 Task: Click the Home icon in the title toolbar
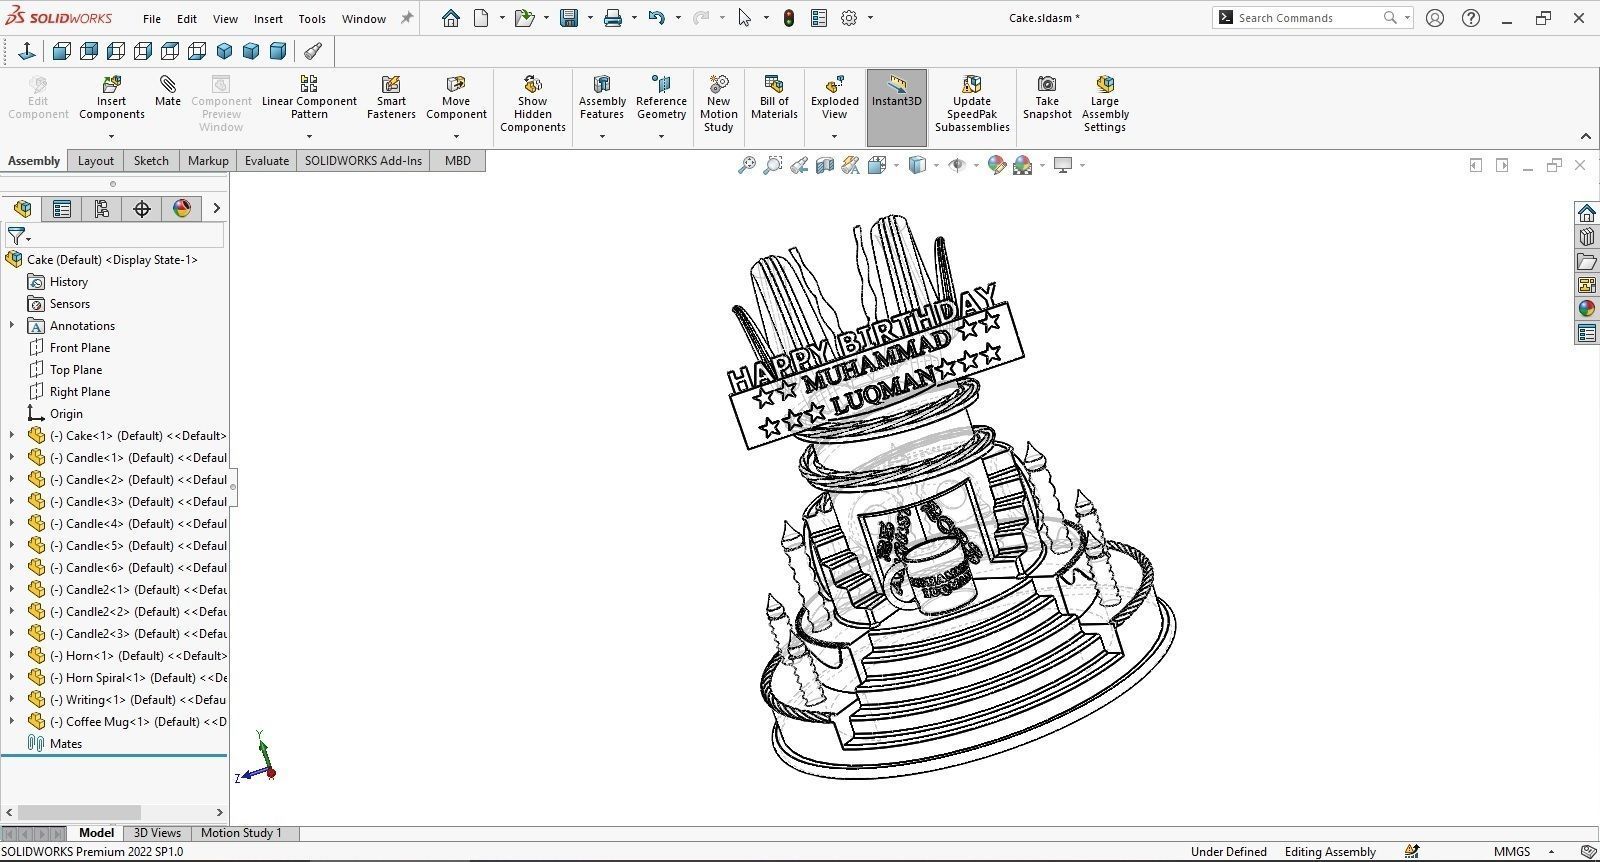[451, 18]
